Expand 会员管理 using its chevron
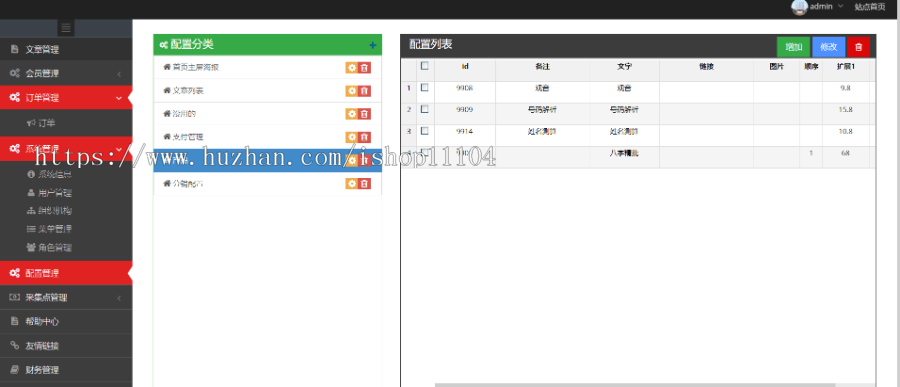 [119, 74]
